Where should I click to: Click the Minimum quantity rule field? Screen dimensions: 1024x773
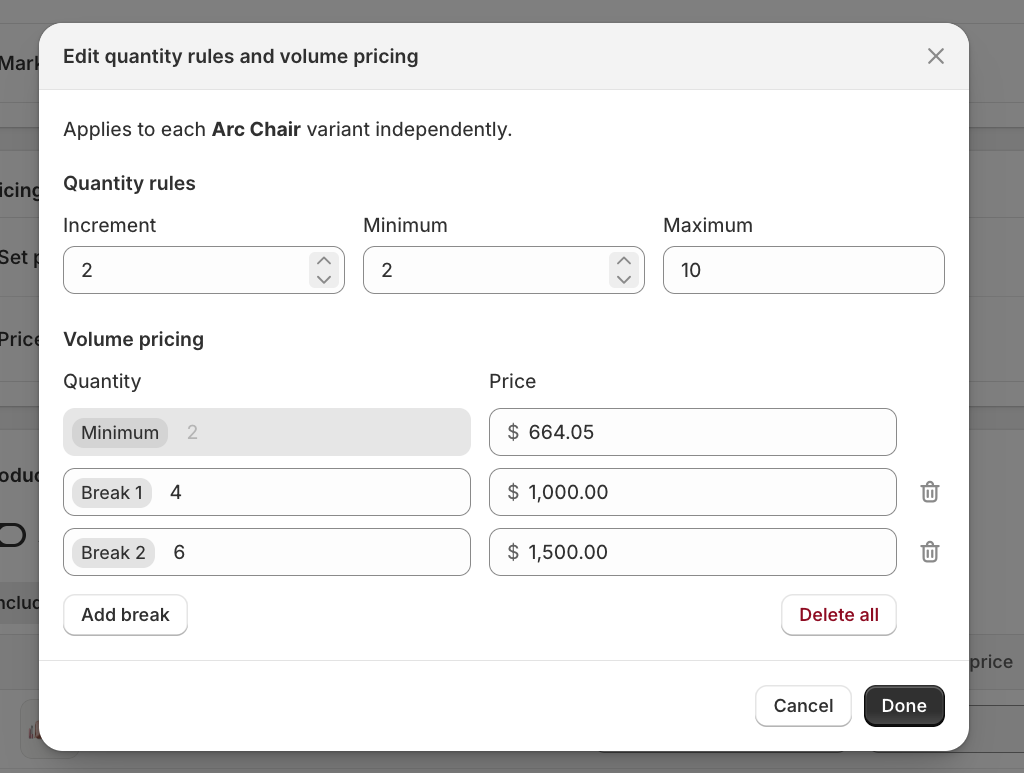(504, 270)
